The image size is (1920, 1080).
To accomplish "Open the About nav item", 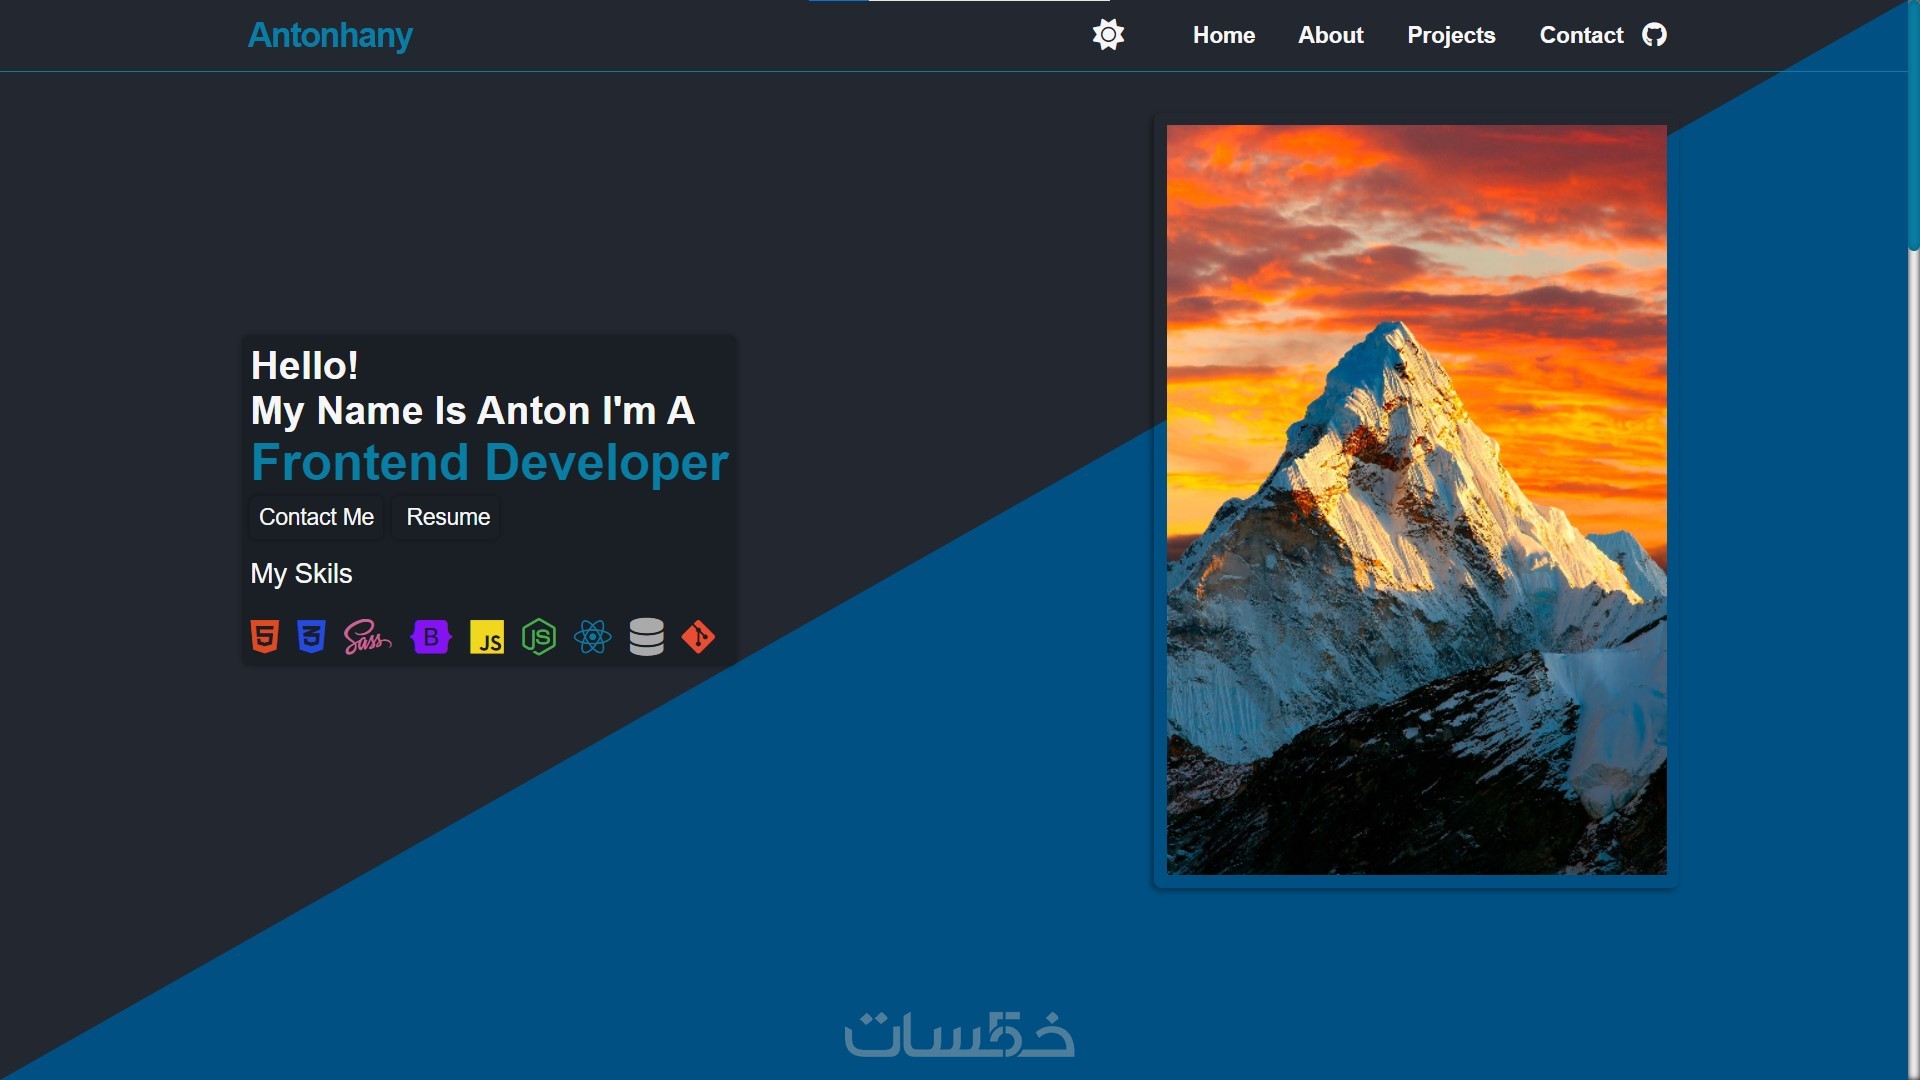I will (x=1330, y=35).
